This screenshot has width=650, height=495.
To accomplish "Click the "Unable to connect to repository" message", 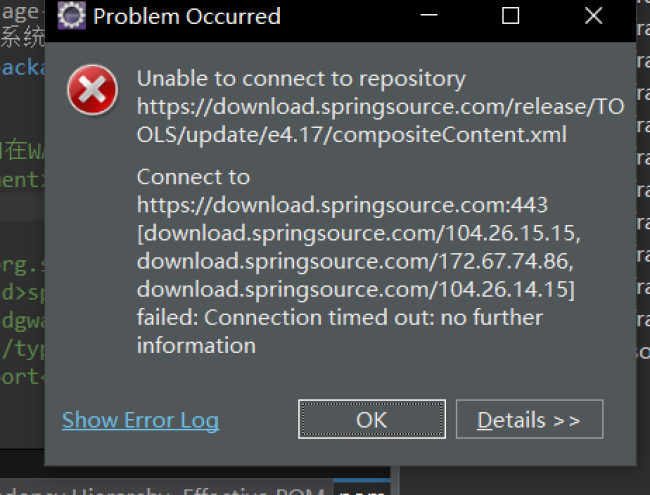I will click(301, 79).
